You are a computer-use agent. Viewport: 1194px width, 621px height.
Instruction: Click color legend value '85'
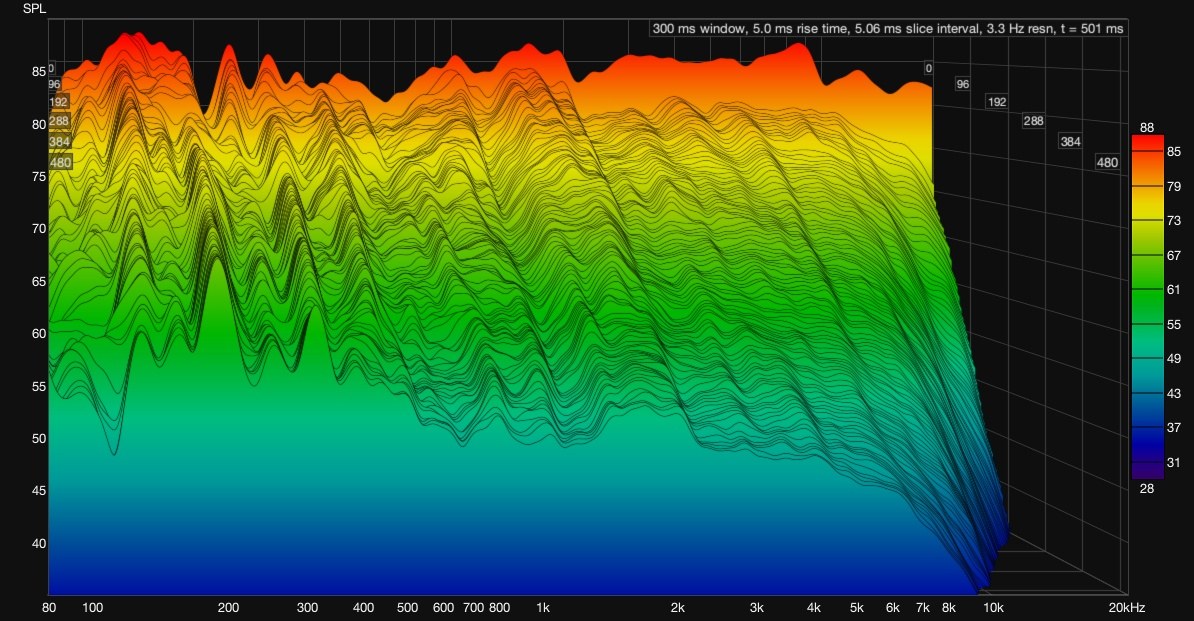pyautogui.click(x=1173, y=151)
